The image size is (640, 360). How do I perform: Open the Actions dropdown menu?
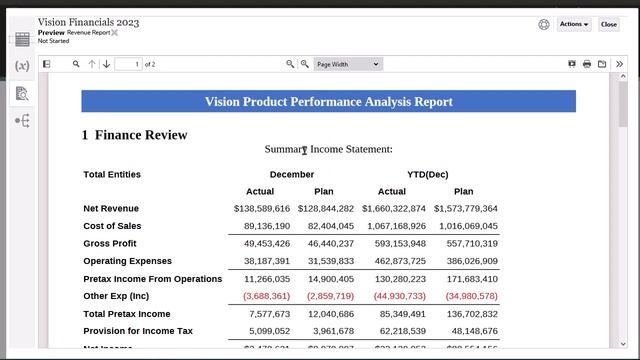click(574, 24)
